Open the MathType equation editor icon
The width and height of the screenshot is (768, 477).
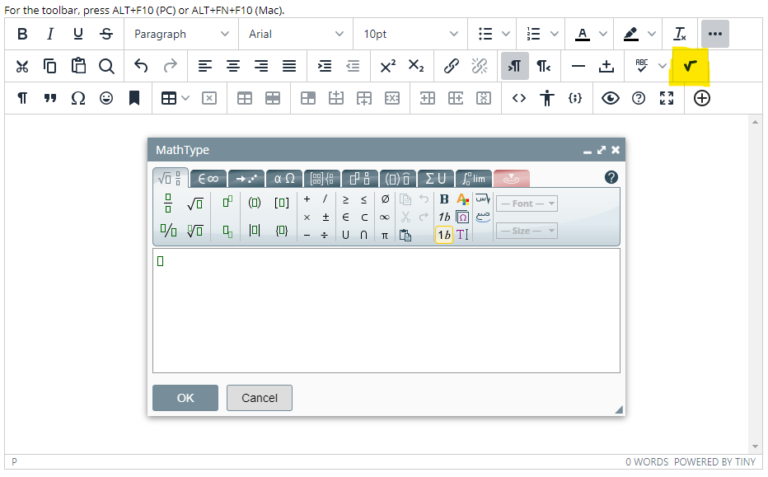point(689,66)
